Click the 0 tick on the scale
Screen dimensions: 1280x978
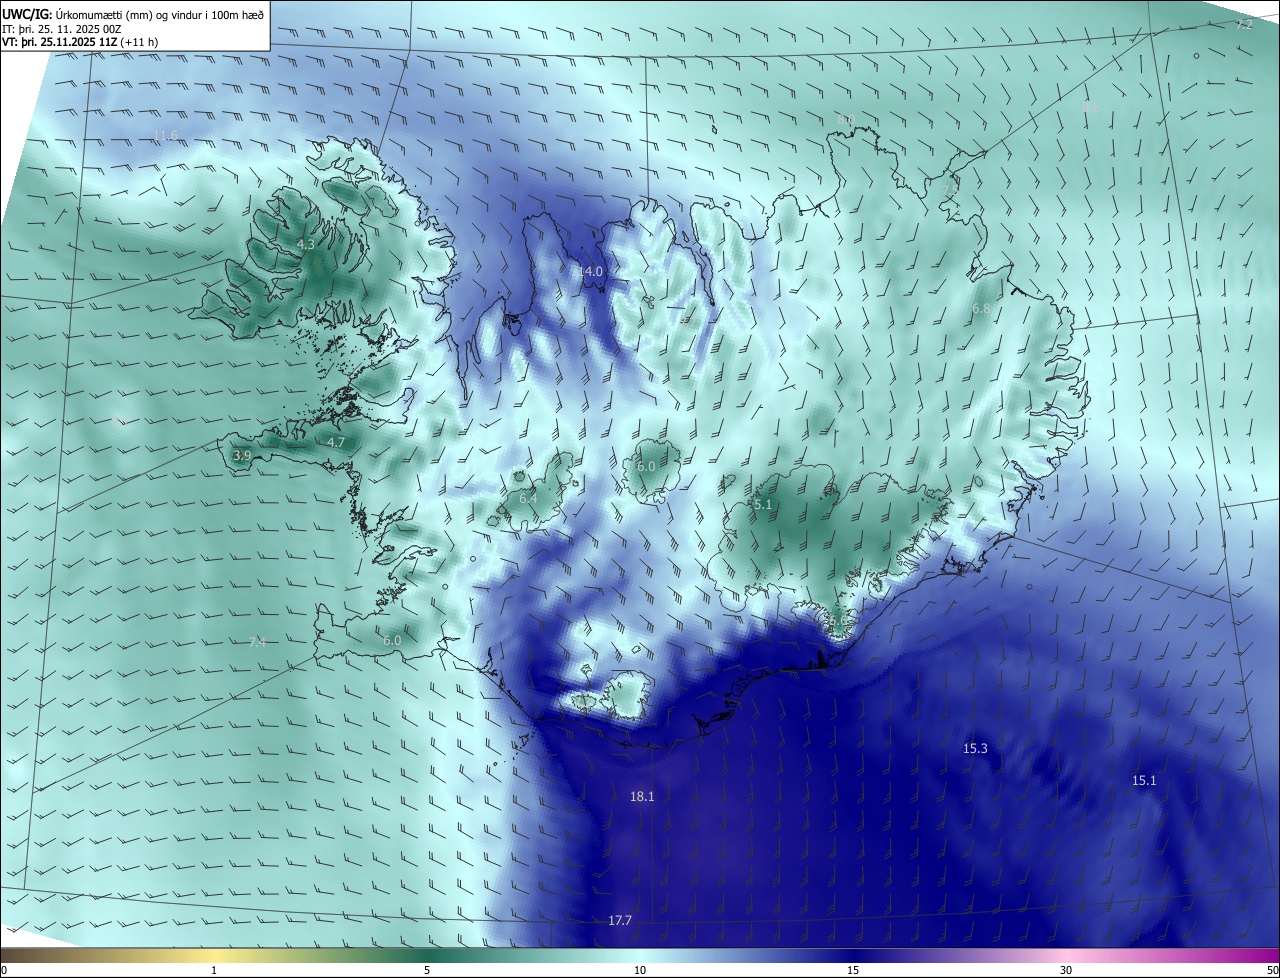pos(4,971)
